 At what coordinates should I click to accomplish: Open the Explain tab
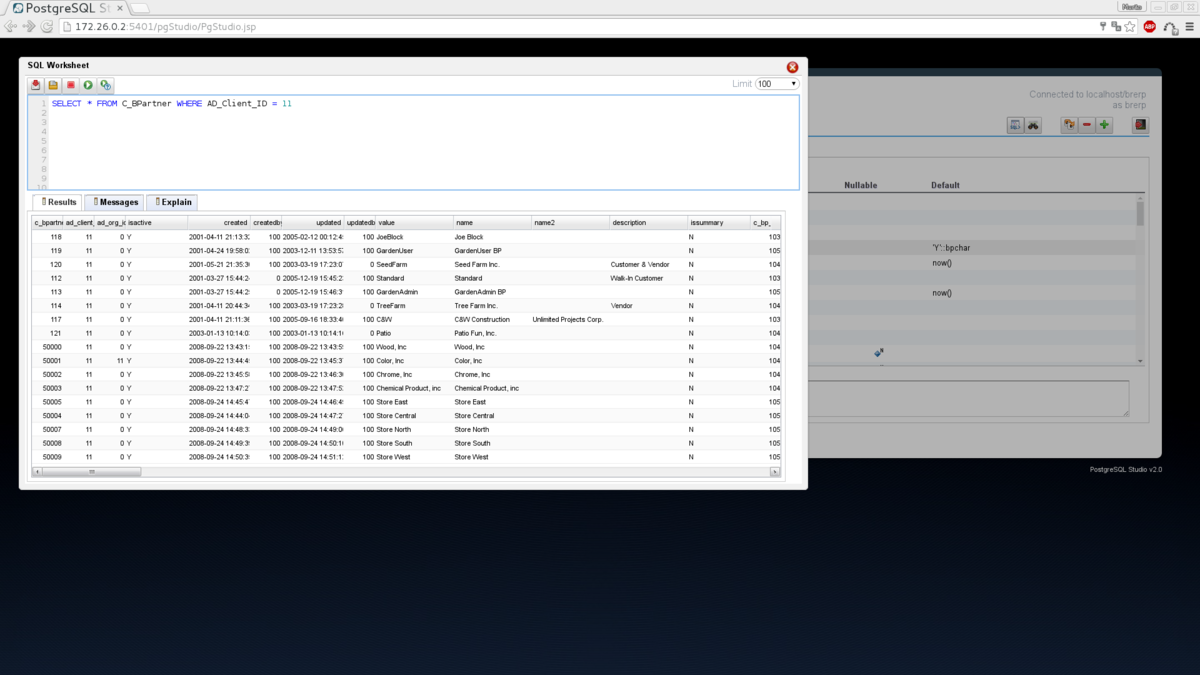tap(173, 202)
